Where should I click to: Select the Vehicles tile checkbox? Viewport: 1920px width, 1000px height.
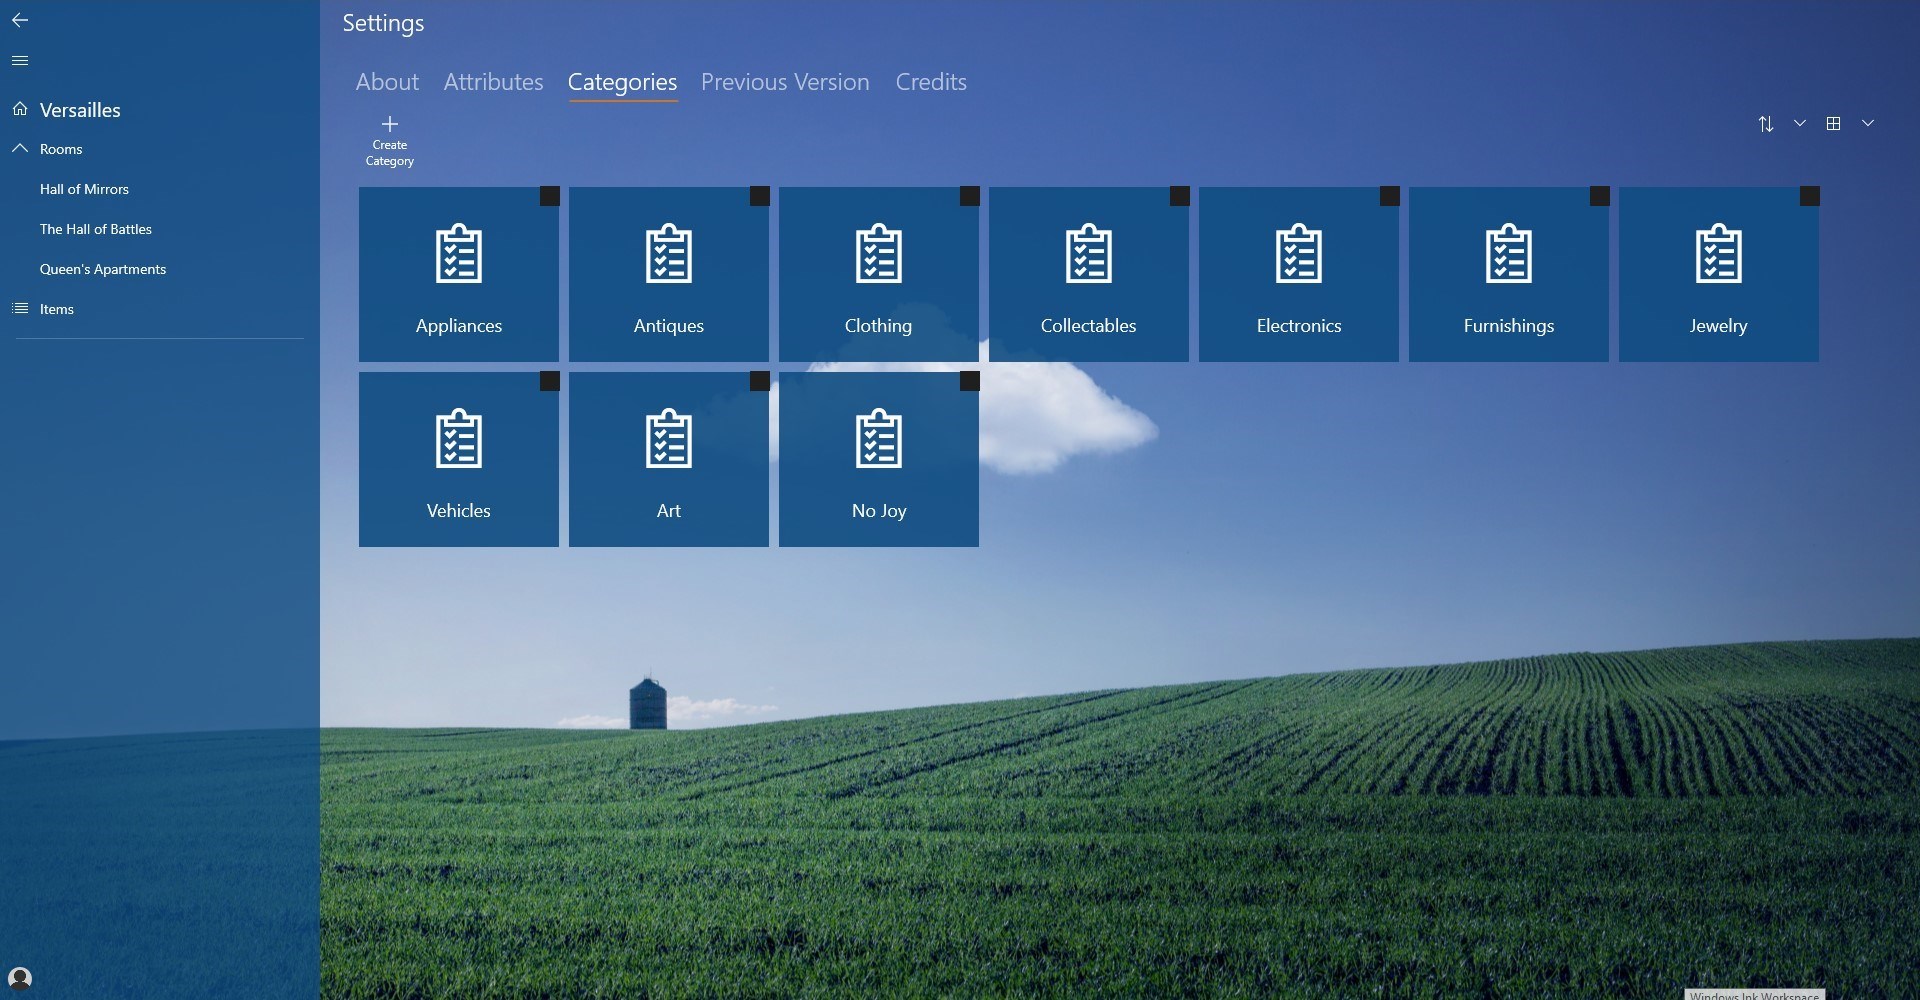point(550,381)
